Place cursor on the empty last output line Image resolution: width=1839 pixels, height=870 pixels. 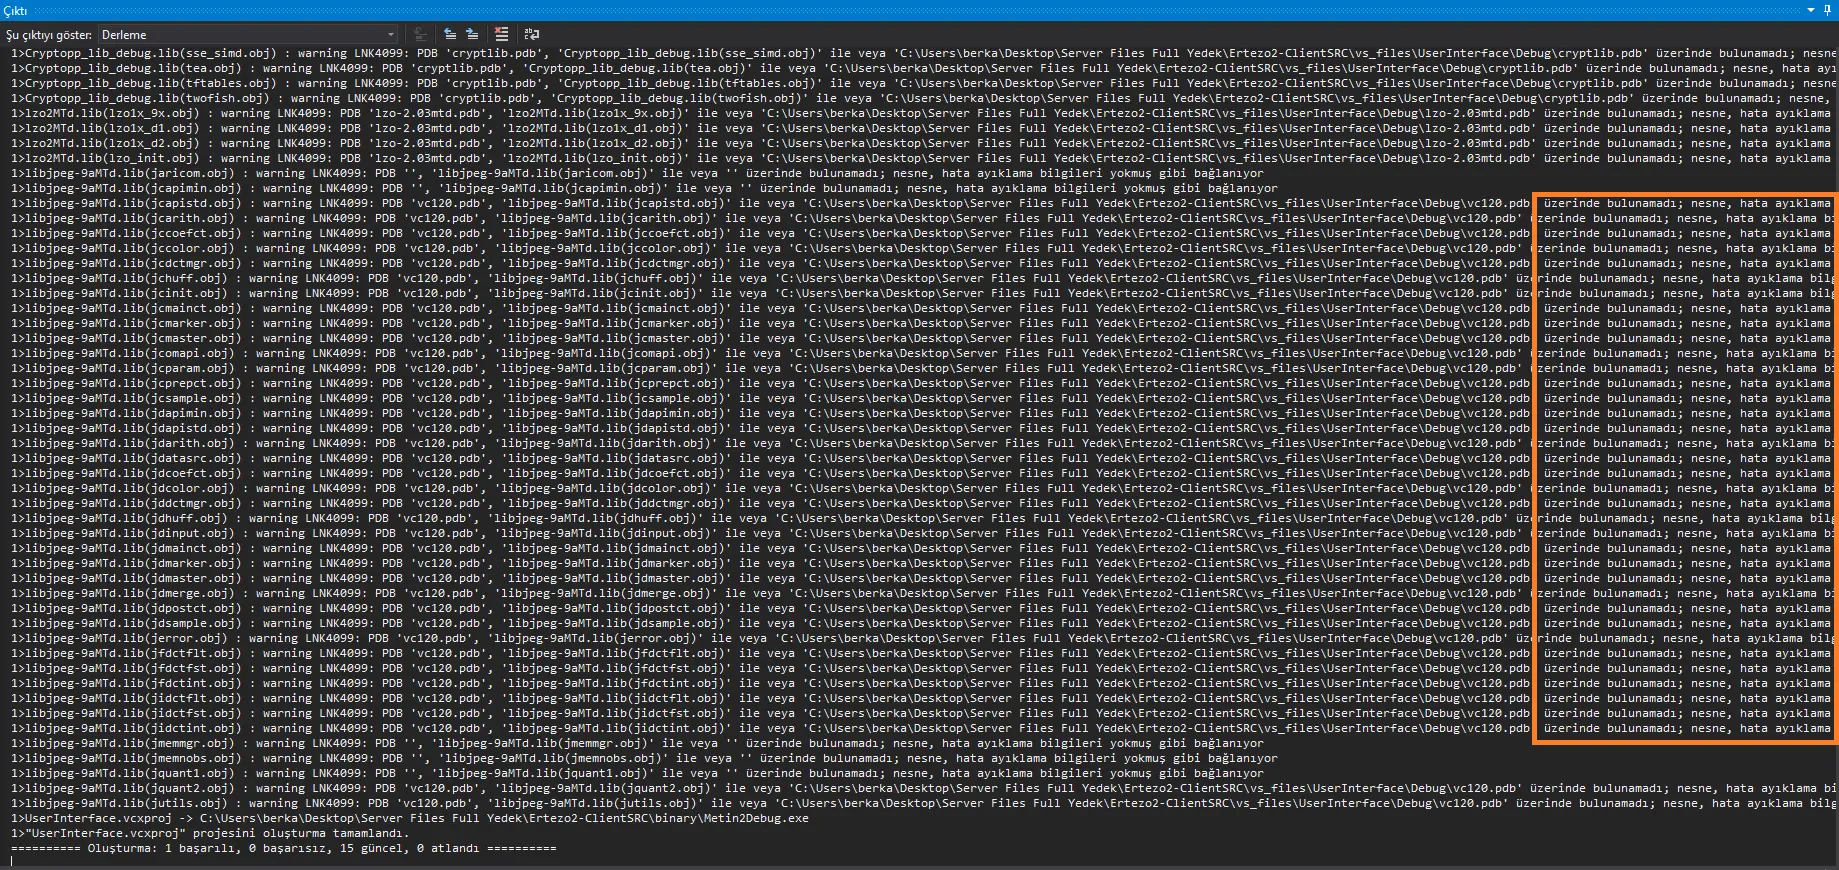[x=400, y=861]
